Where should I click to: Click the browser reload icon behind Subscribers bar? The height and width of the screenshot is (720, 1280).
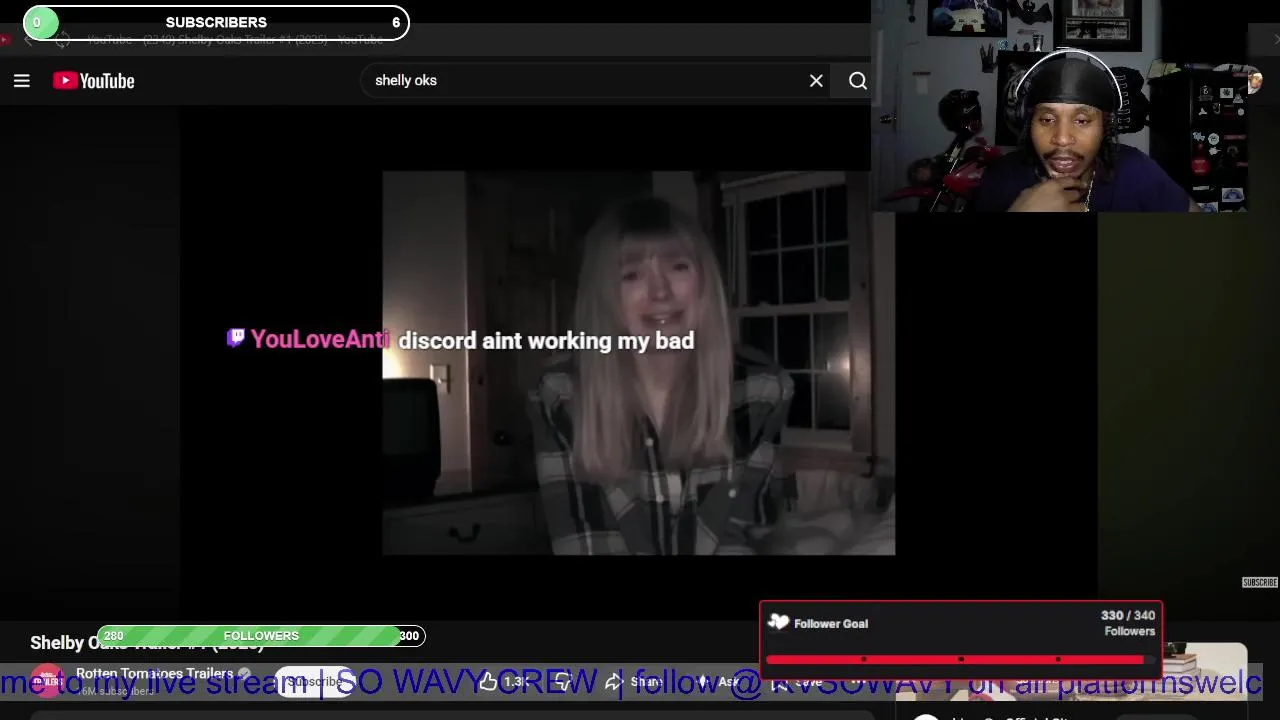(62, 40)
